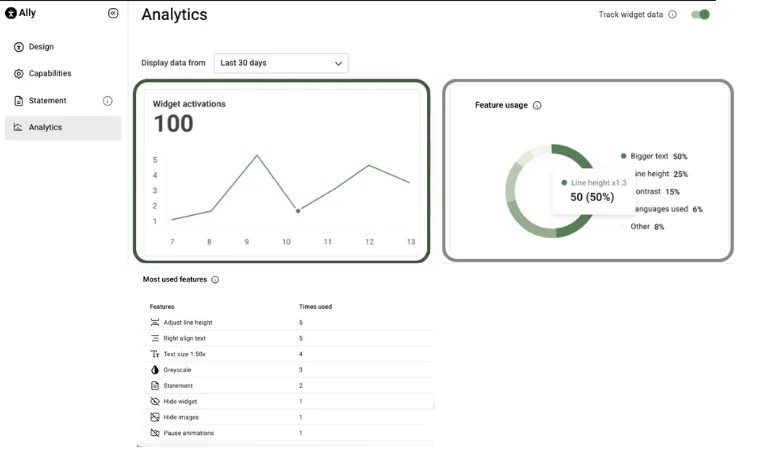Click the data point on the line chart
Screen dimensions: 780x450
(x=298, y=211)
